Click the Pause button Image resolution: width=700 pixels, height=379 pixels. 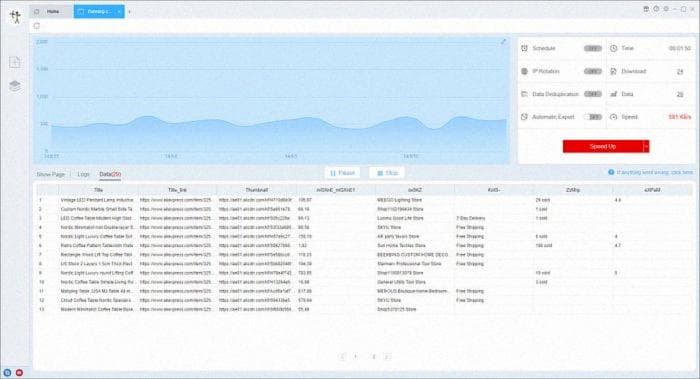[x=342, y=173]
